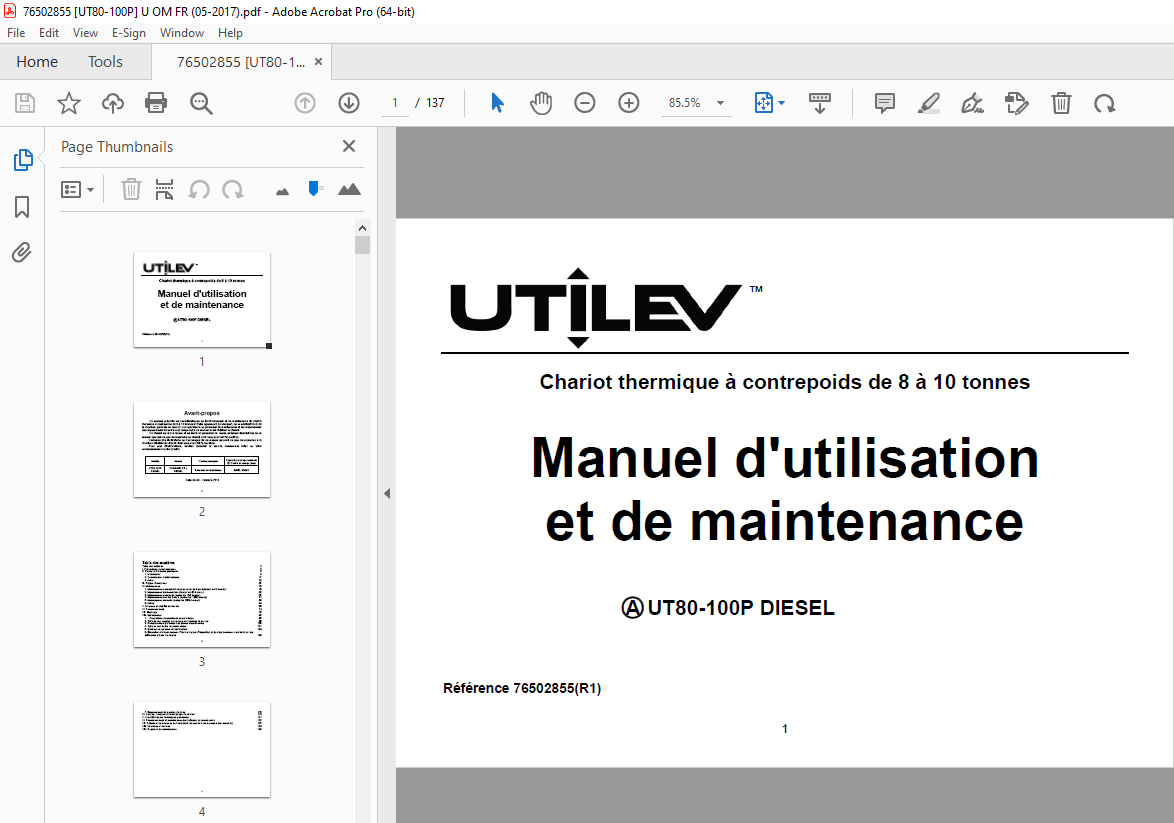
Task: Collapse the navigation pane arrow
Action: [x=387, y=494]
